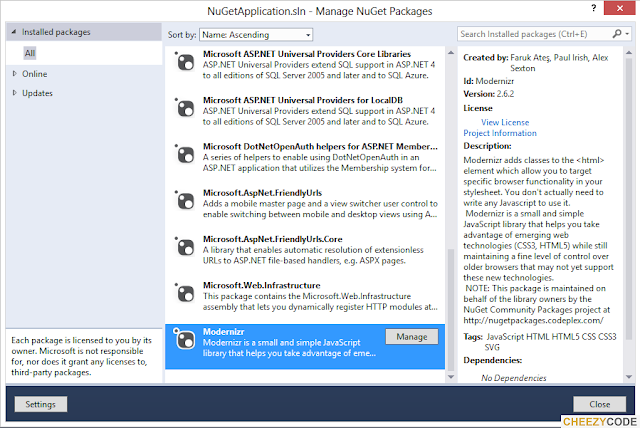The width and height of the screenshot is (640, 428).
Task: Collapse the Installed packages section
Action: [14, 32]
